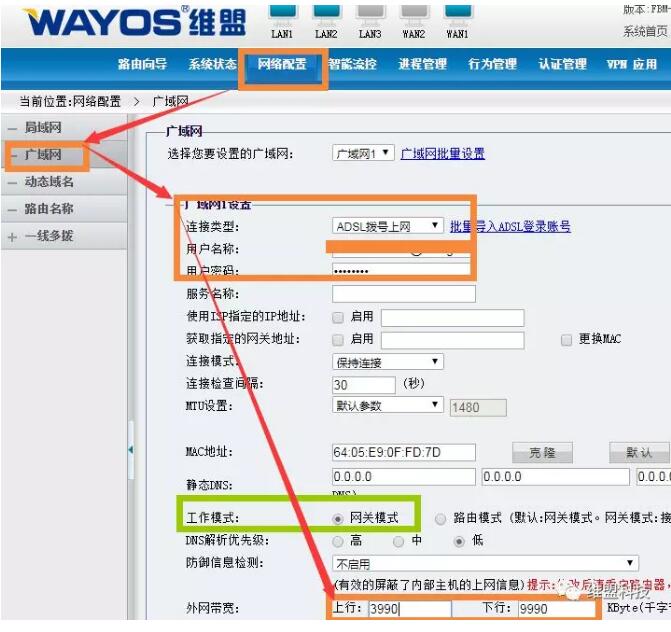
Task: Open the 智能流控 menu tab
Action: (352, 64)
